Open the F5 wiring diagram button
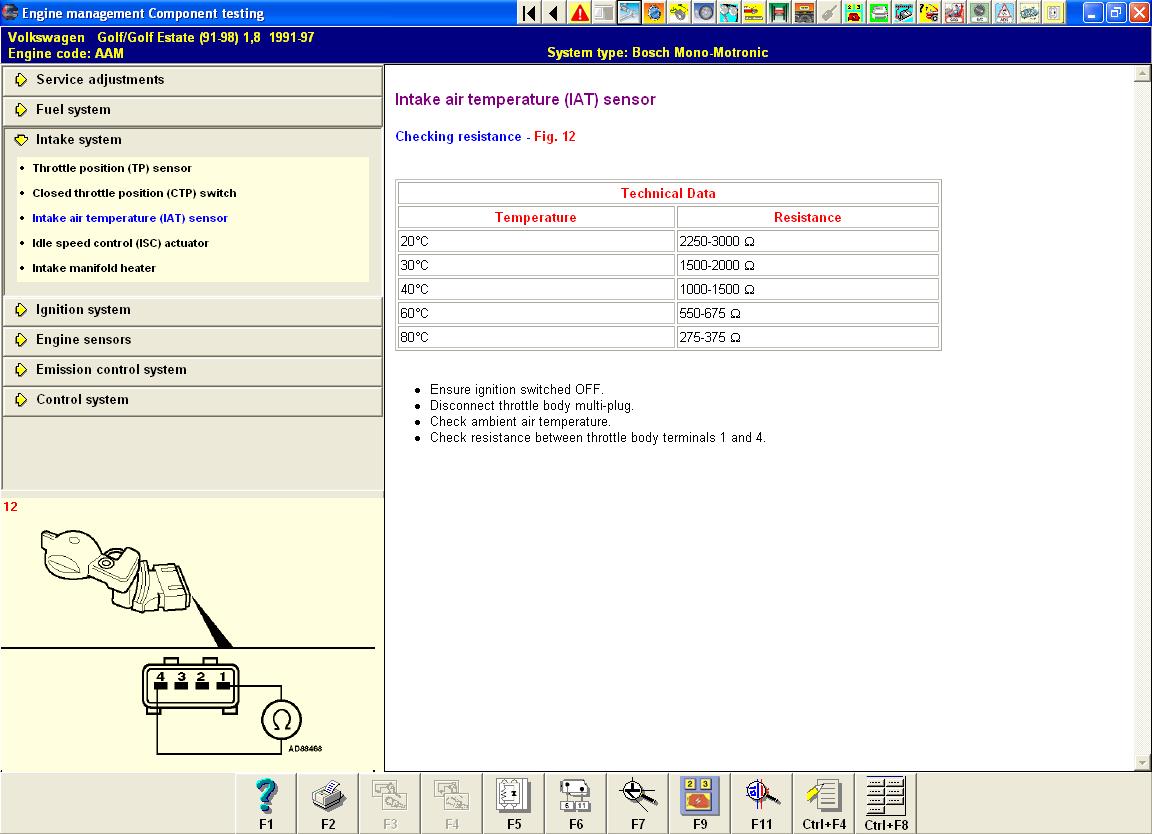 pyautogui.click(x=514, y=802)
